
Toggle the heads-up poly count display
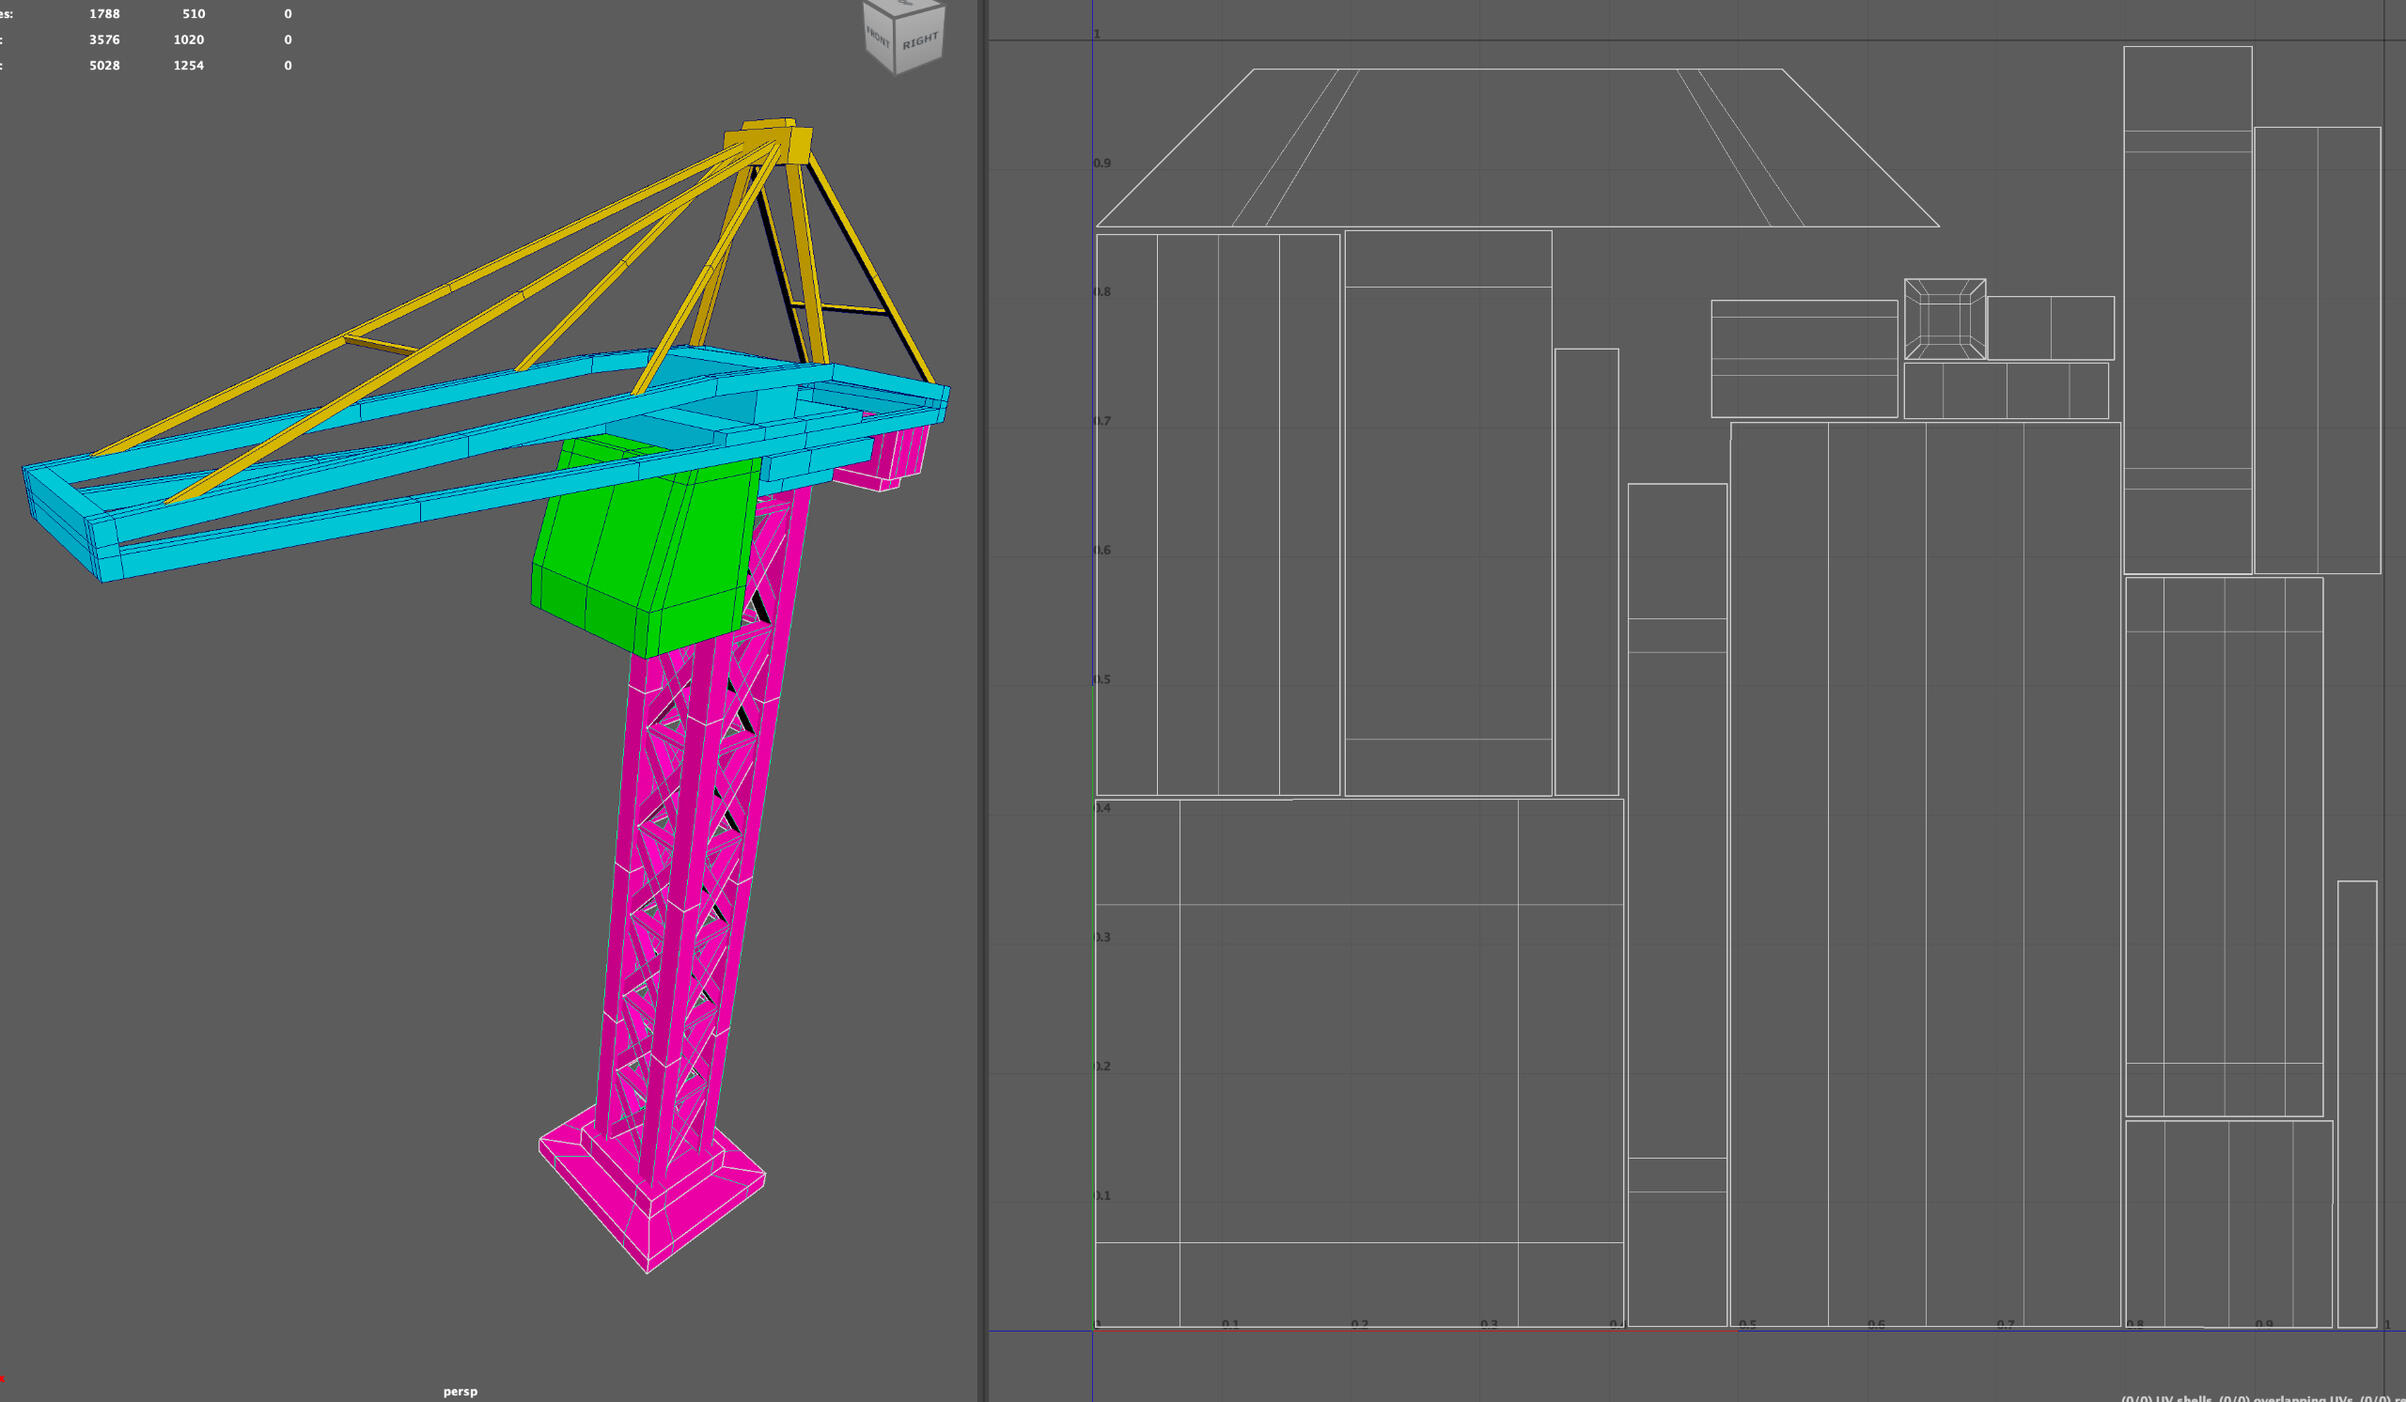point(150,40)
